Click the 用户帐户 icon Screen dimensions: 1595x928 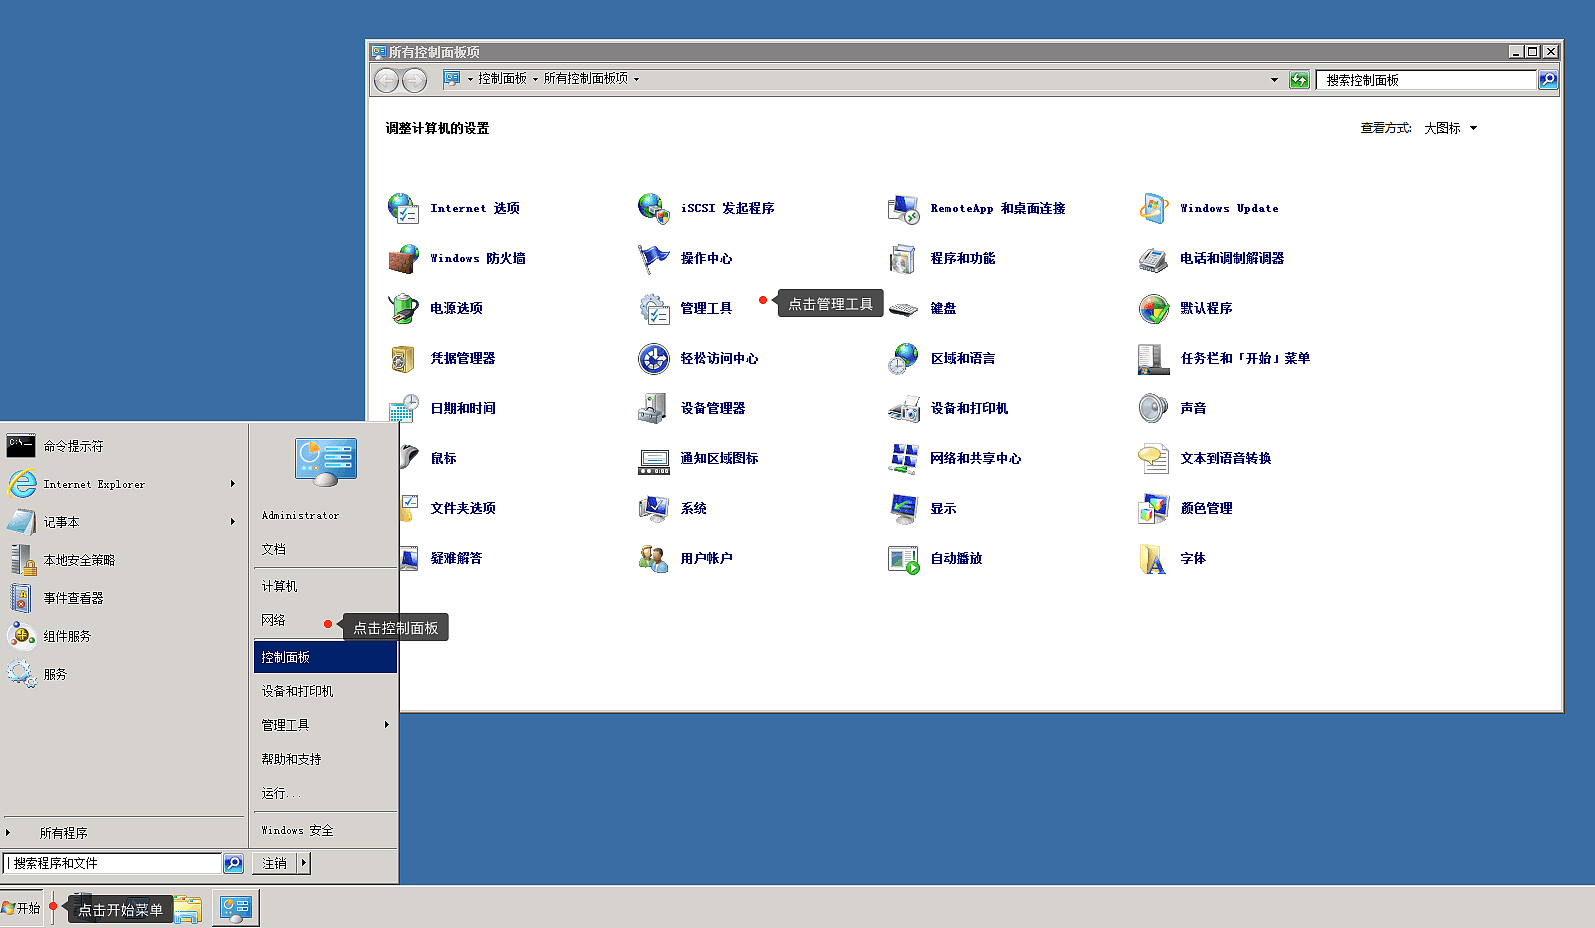pos(653,559)
